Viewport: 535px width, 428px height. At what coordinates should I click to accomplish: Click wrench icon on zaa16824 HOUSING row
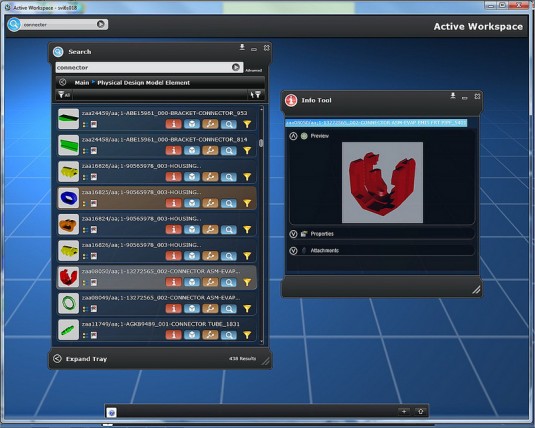(210, 229)
